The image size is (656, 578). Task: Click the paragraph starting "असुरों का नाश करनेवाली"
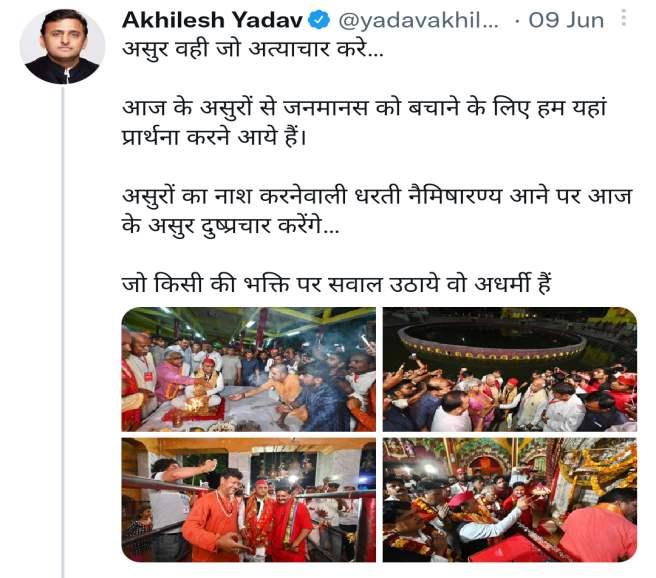pos(377,211)
